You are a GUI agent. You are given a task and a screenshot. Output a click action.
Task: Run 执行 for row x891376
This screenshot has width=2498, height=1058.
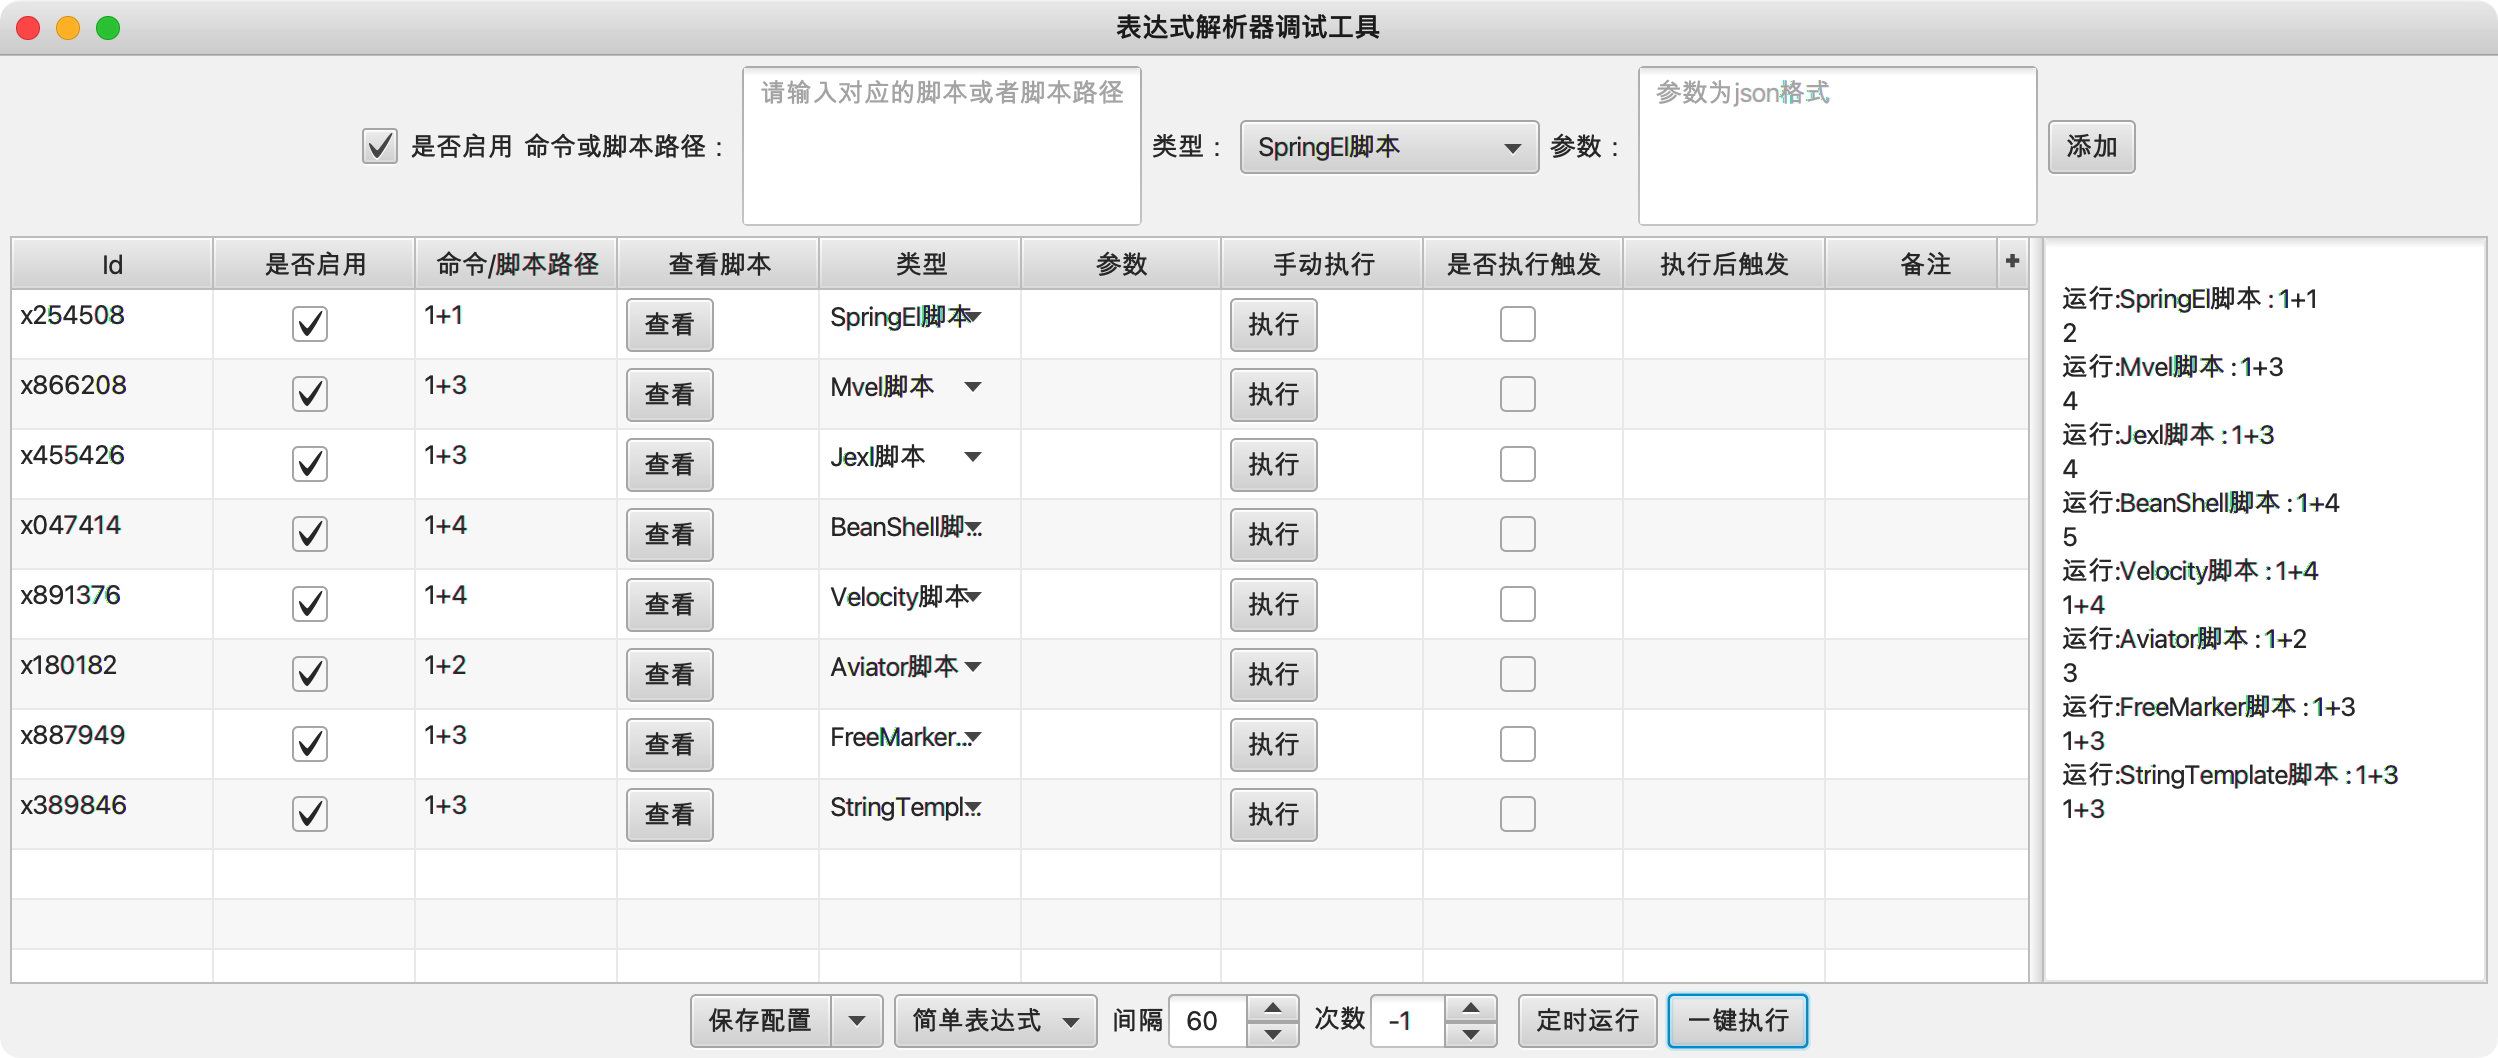click(1273, 605)
